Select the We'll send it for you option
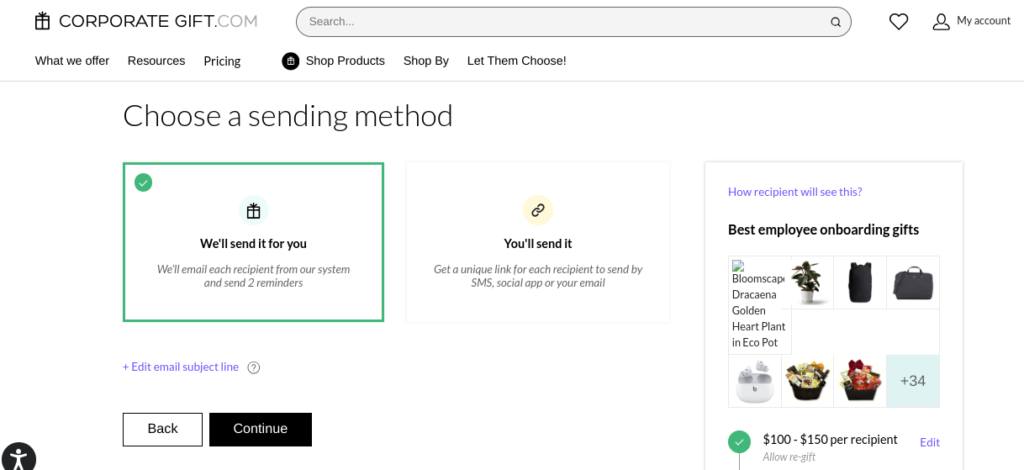Screen dimensions: 1024x470 pyautogui.click(x=253, y=242)
